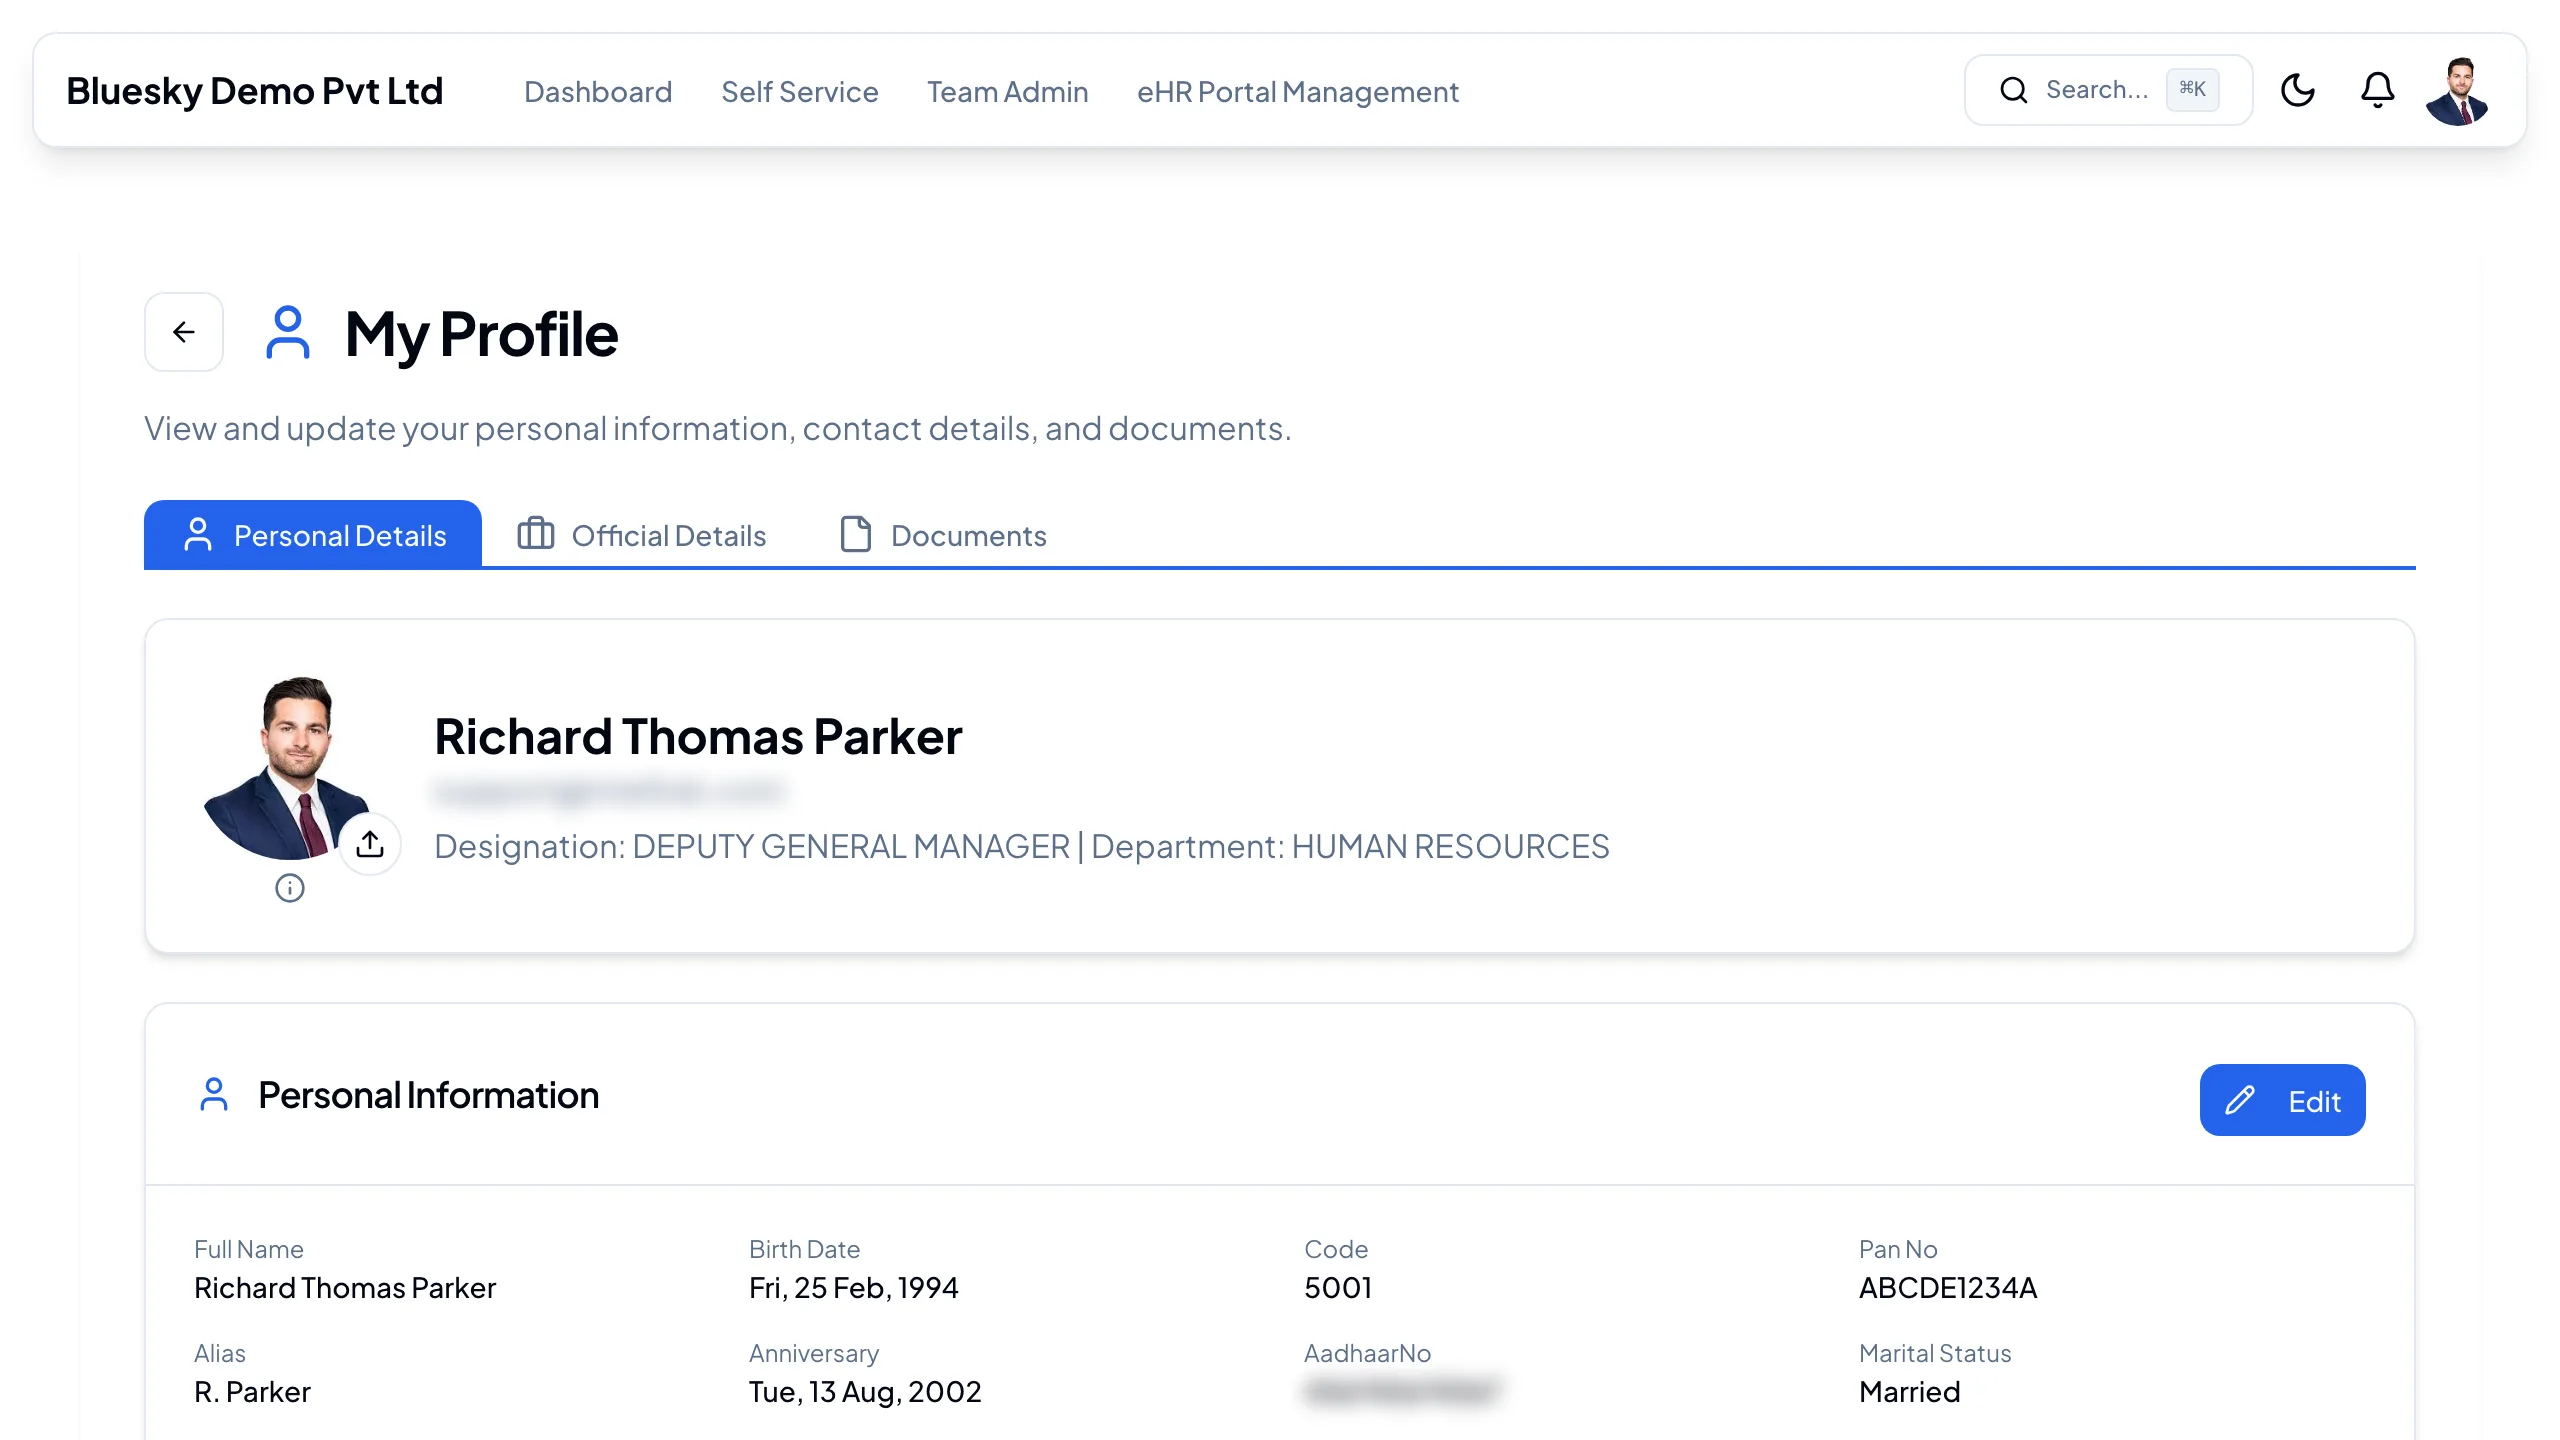The height and width of the screenshot is (1440, 2560).
Task: Click the briefcase icon on Official Details
Action: 535,534
